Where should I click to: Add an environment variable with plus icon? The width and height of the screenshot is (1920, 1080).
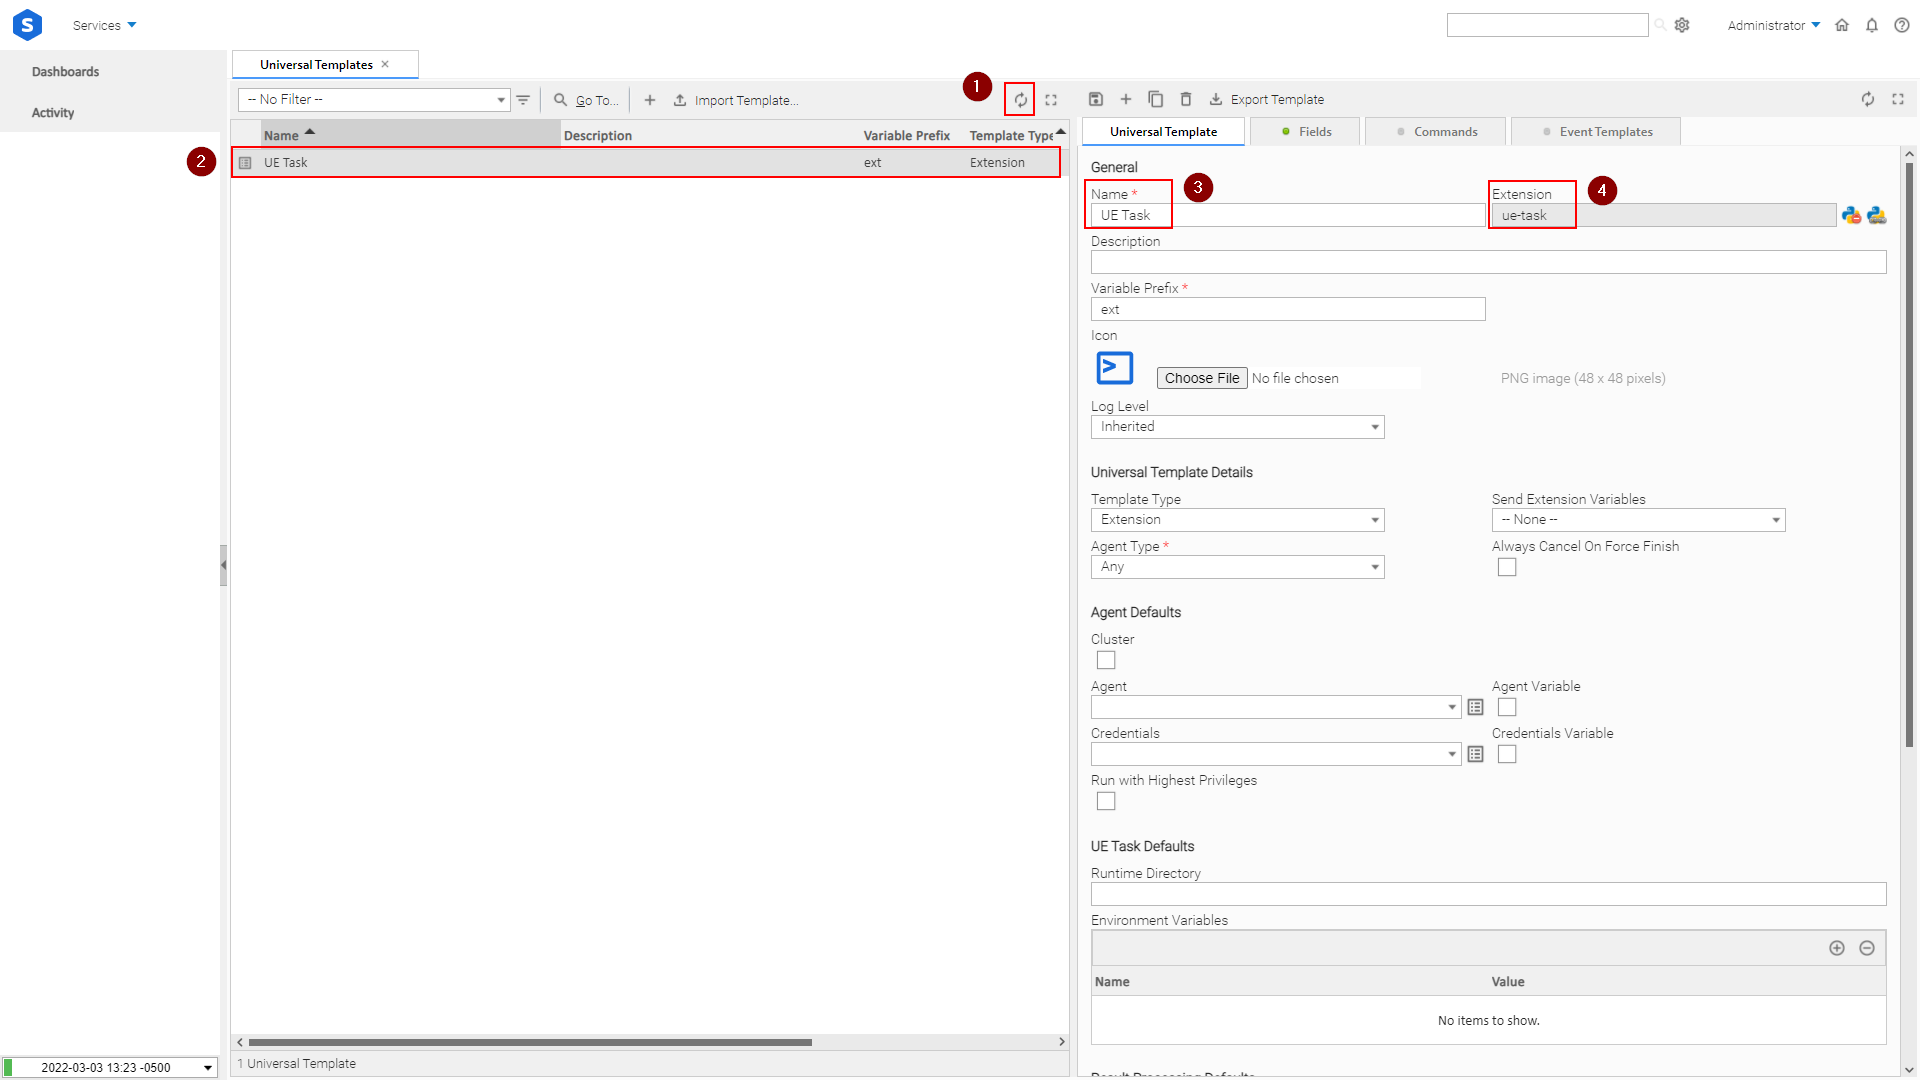click(1837, 948)
